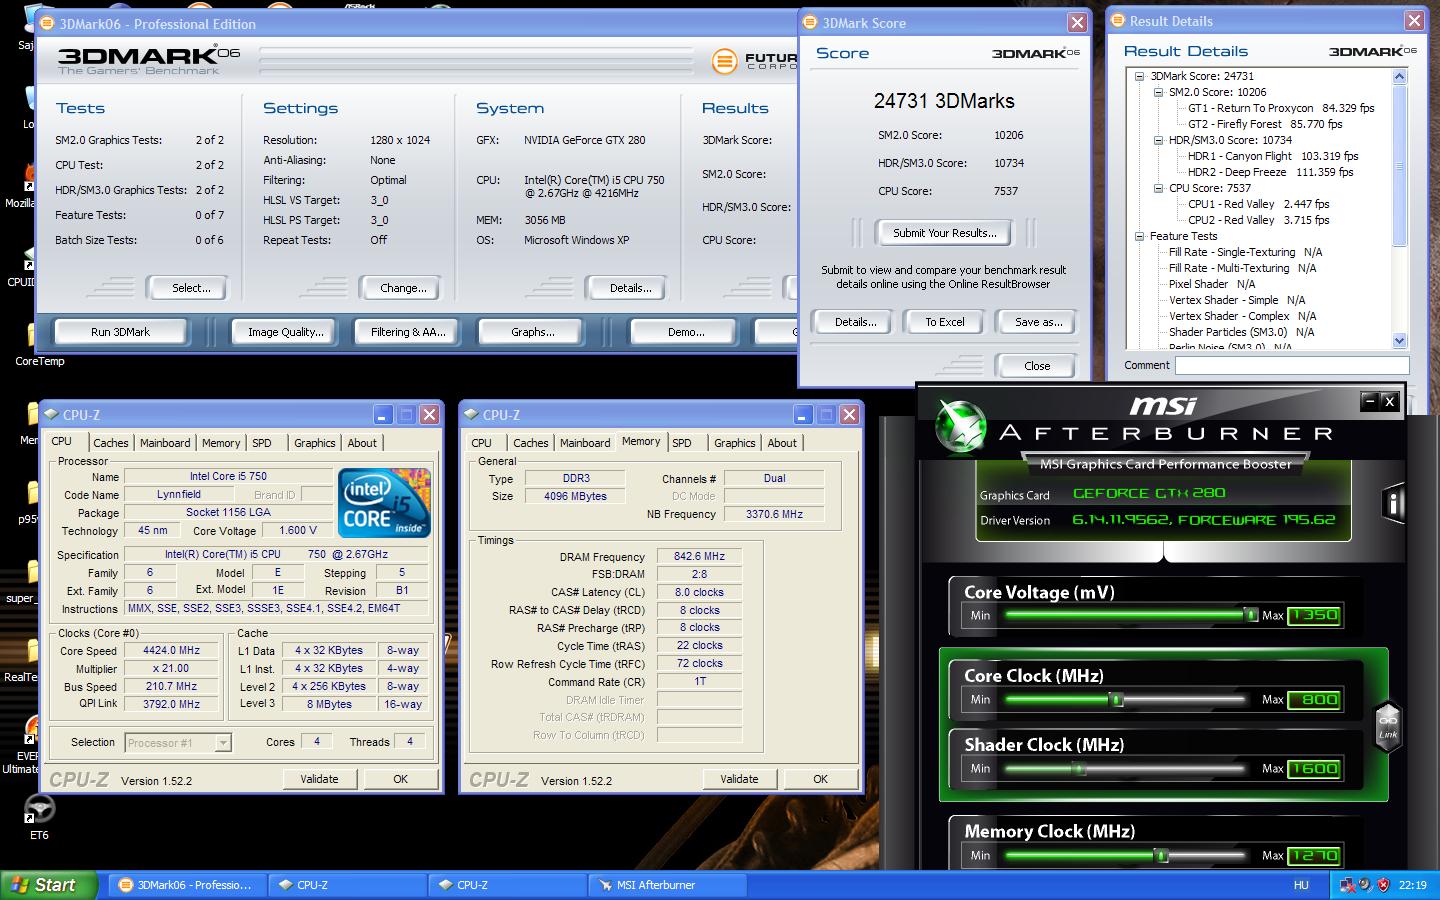This screenshot has width=1440, height=900.
Task: Click the Memory Clock slider handle
Action: click(1161, 855)
